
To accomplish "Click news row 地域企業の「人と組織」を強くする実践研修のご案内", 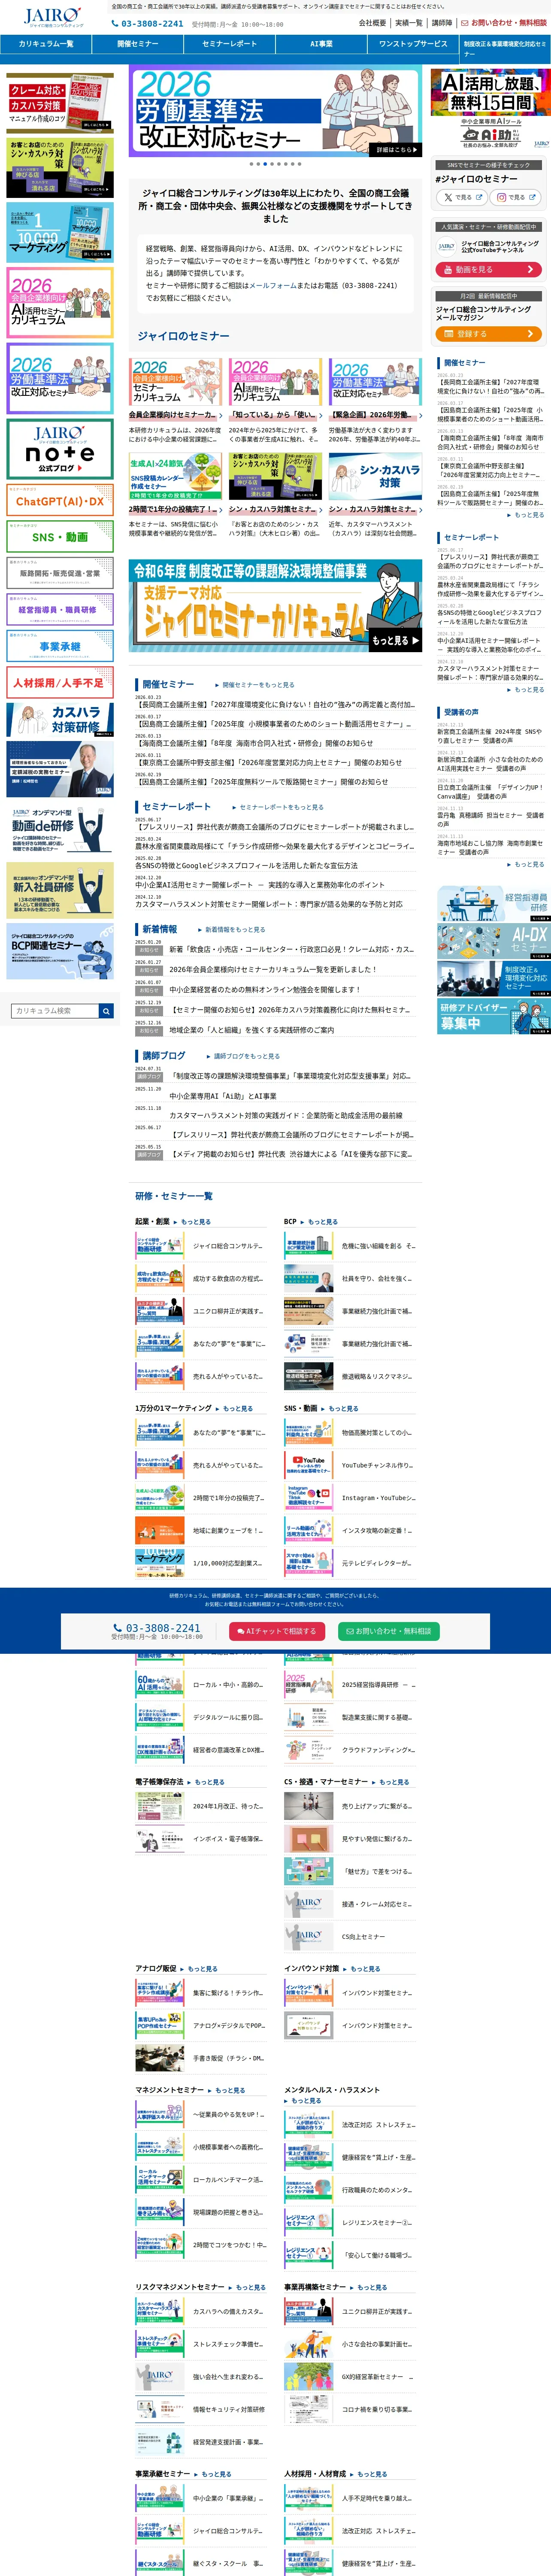I will pyautogui.click(x=275, y=1029).
